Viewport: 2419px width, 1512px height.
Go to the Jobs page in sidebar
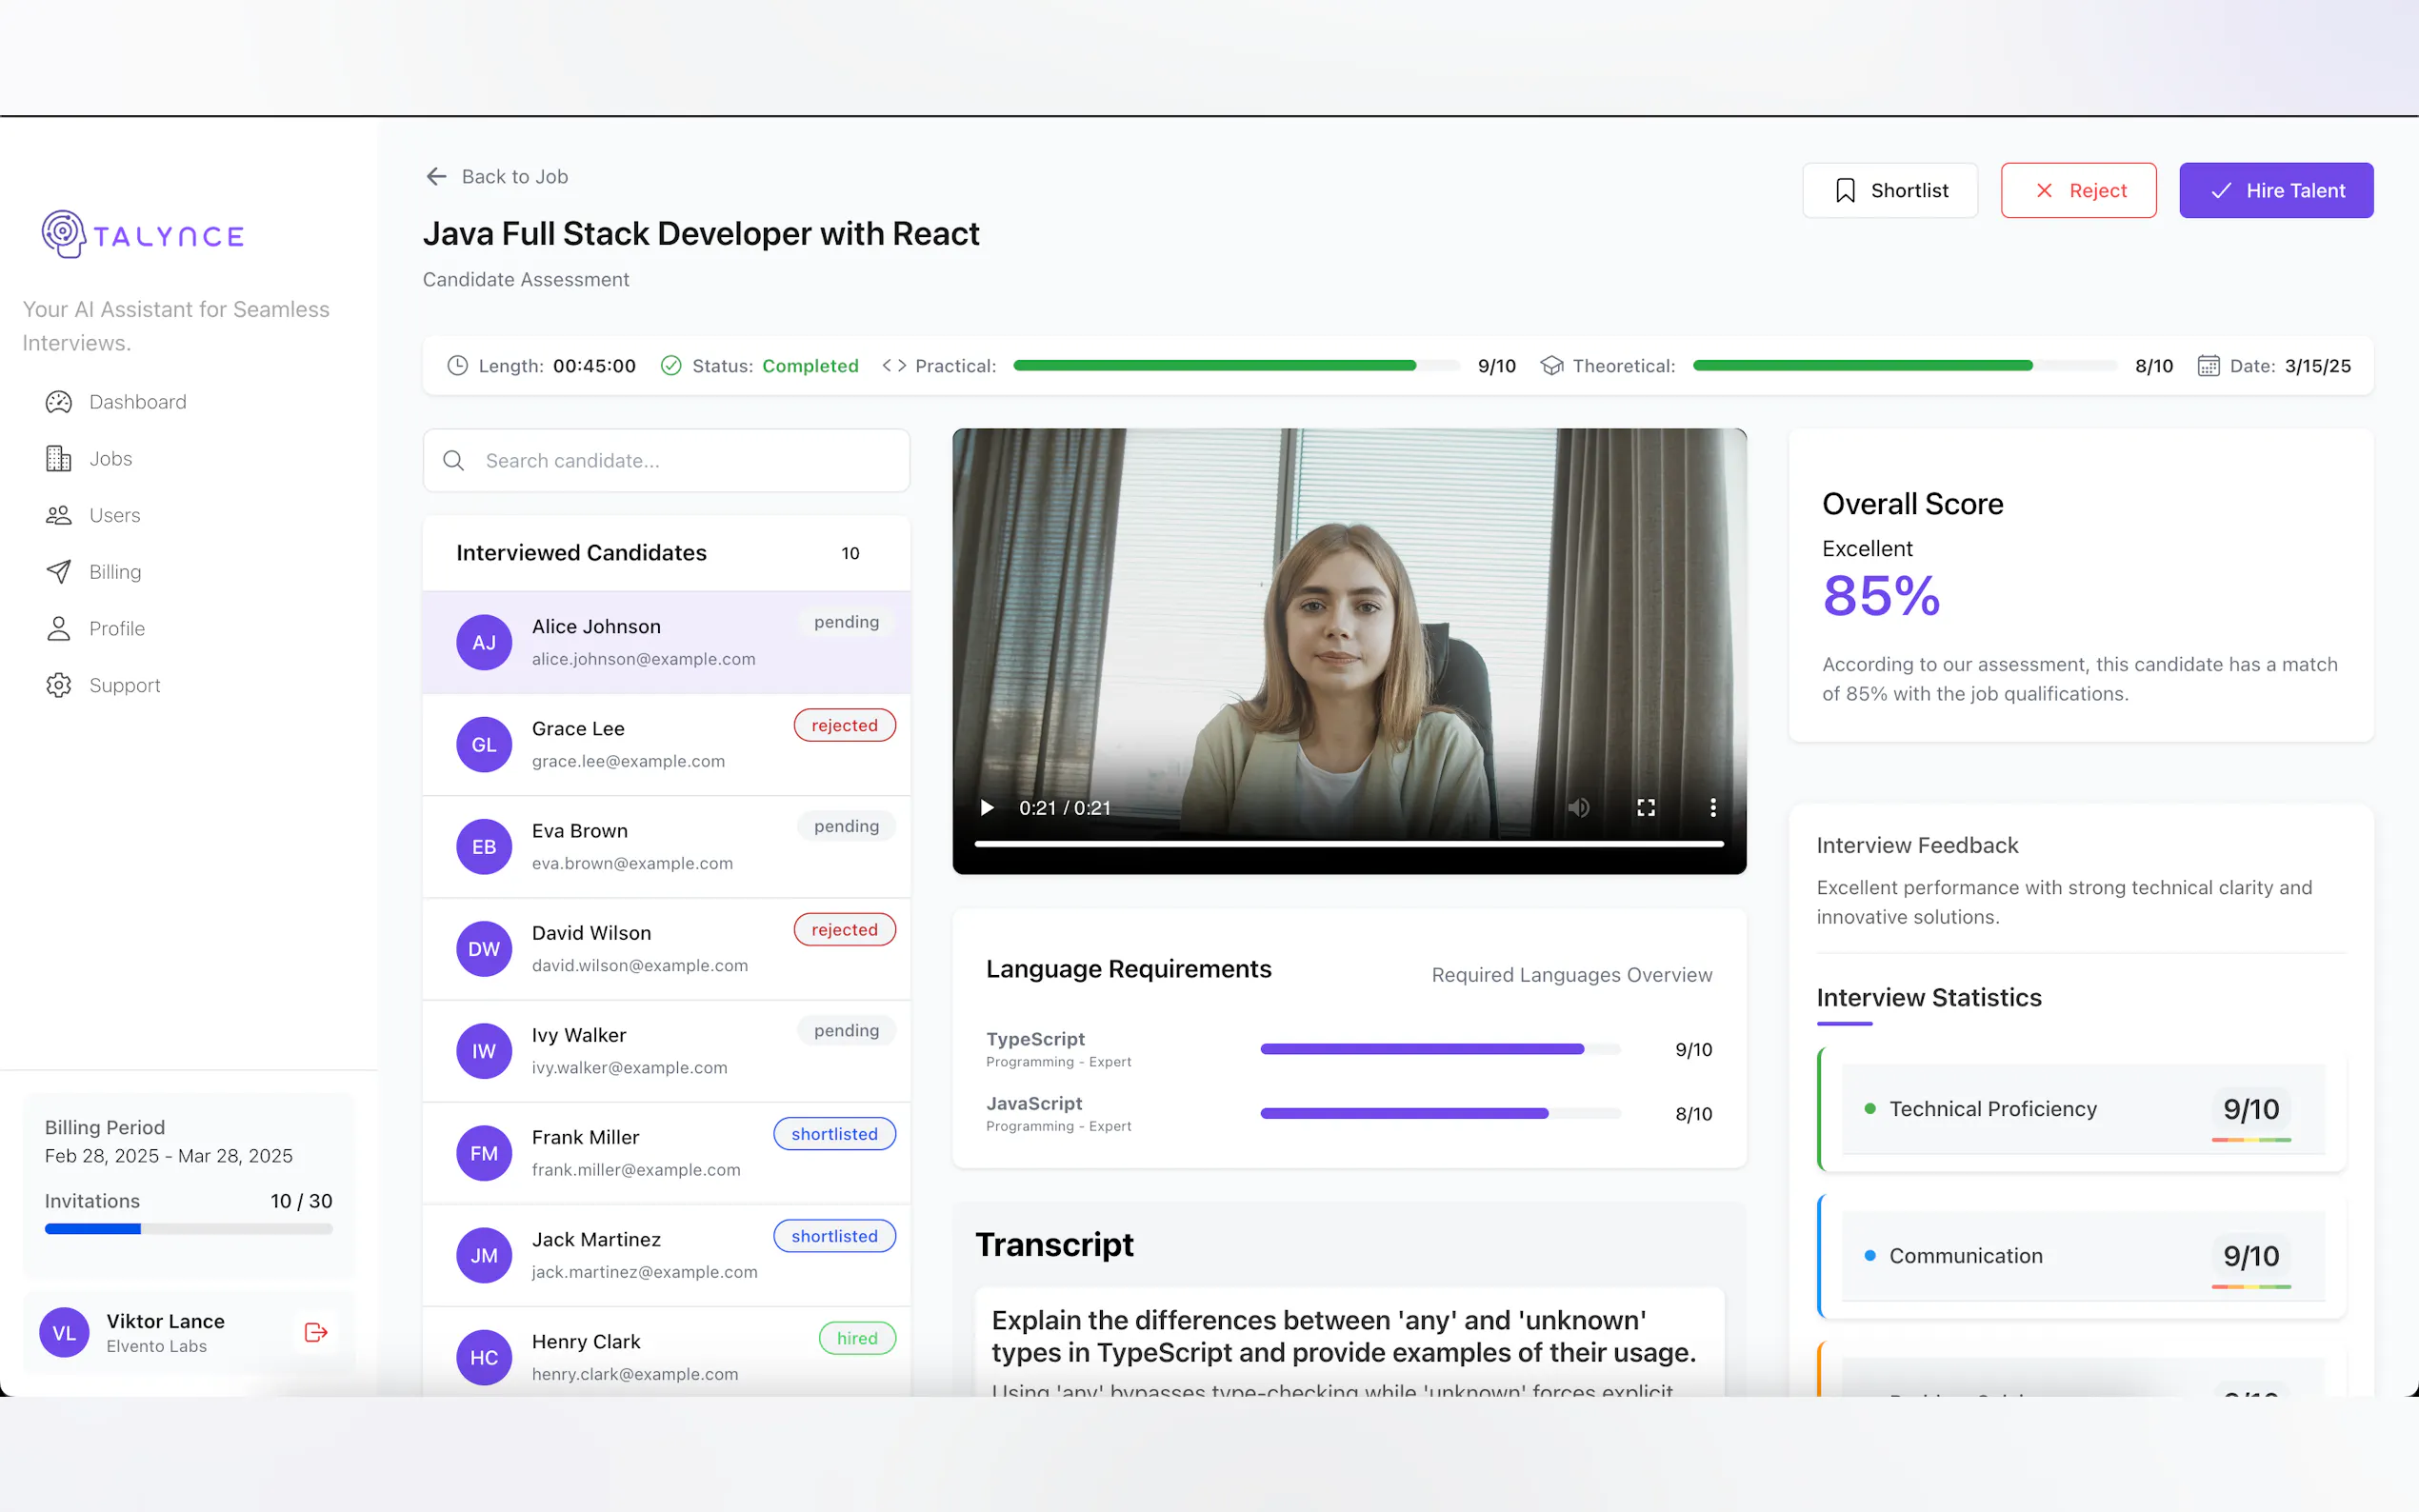[110, 459]
